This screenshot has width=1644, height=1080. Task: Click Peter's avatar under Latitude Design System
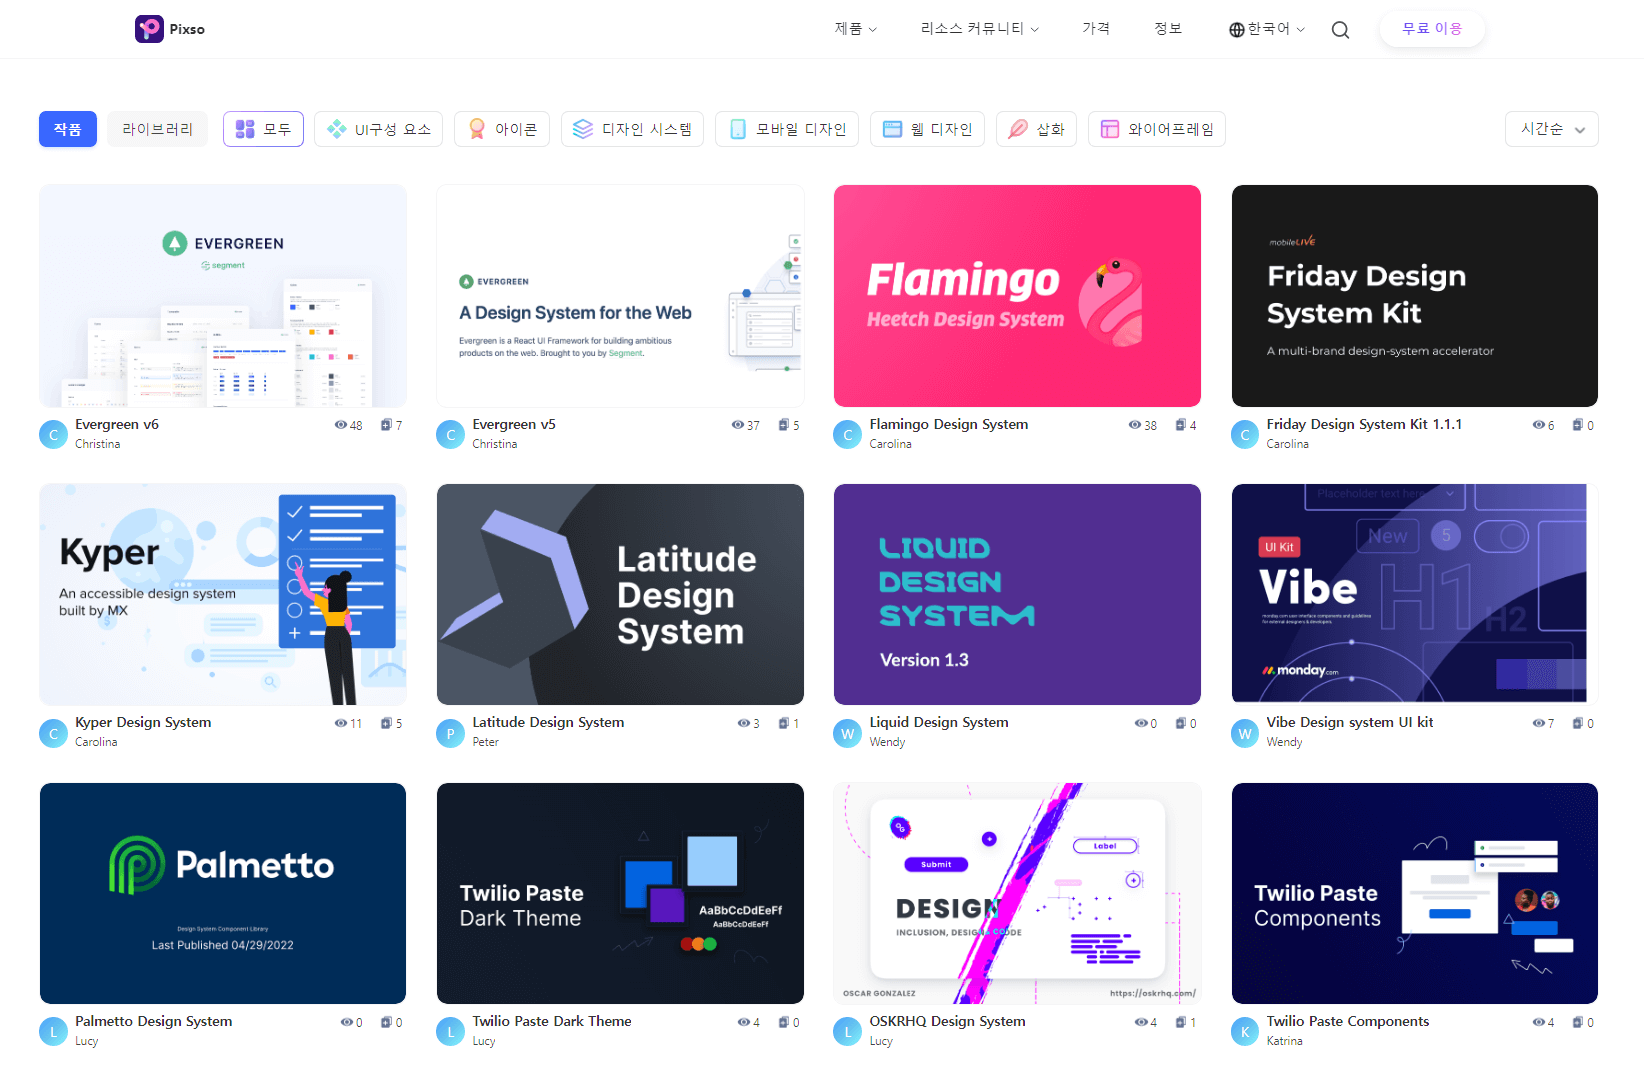coord(450,733)
